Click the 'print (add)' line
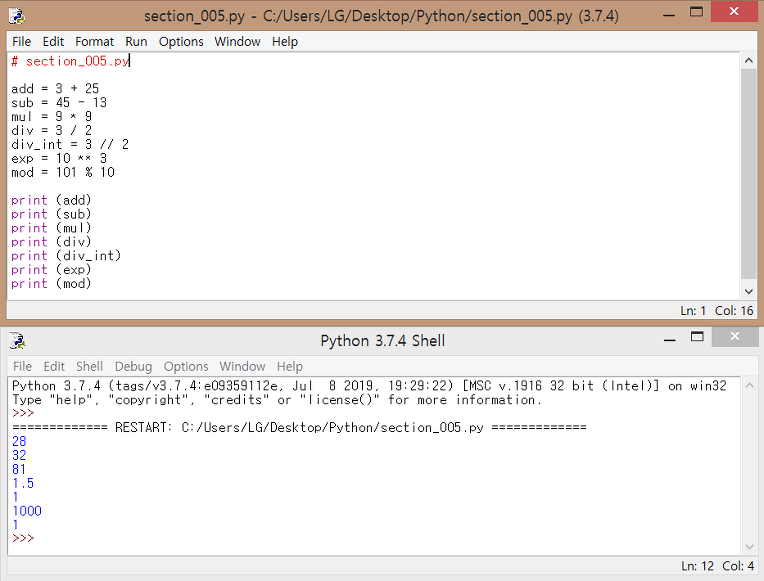This screenshot has width=764, height=581. pyautogui.click(x=51, y=200)
